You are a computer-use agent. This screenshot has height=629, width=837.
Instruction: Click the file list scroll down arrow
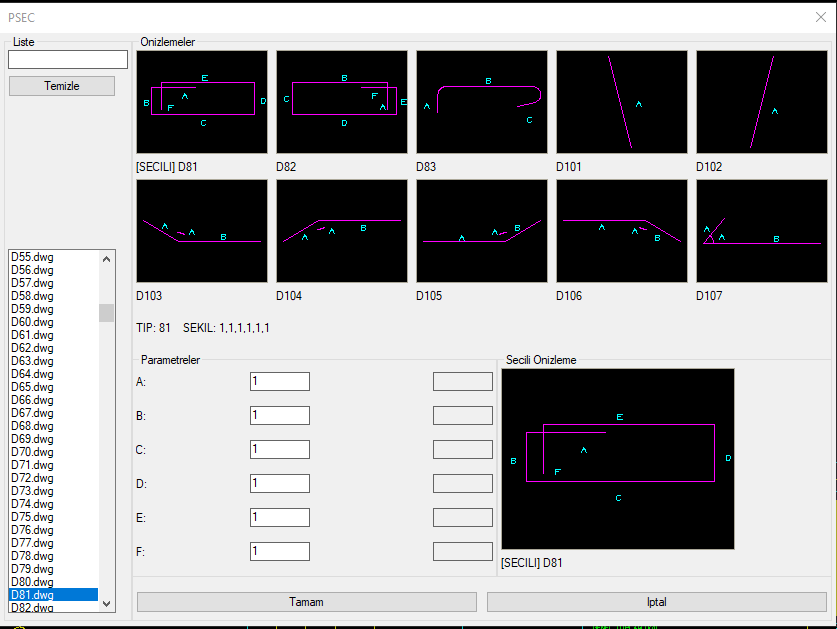pos(106,604)
